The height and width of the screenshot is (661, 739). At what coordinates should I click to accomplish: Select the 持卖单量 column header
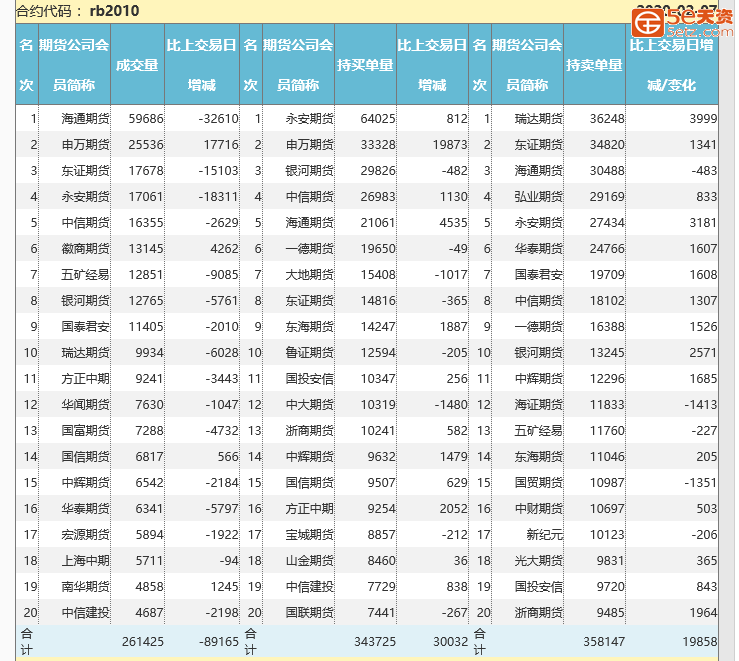tap(594, 65)
